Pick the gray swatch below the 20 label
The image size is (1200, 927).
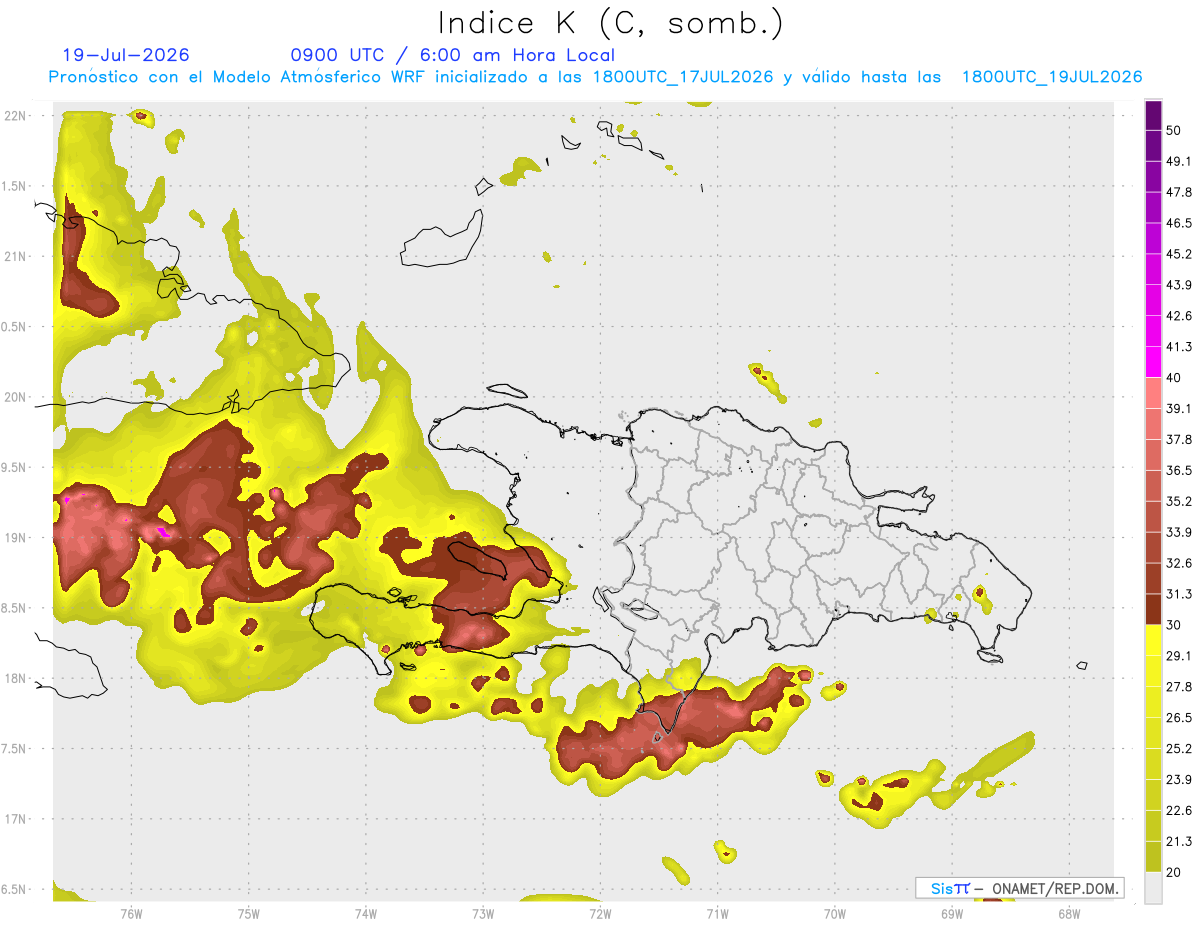[x=1153, y=888]
